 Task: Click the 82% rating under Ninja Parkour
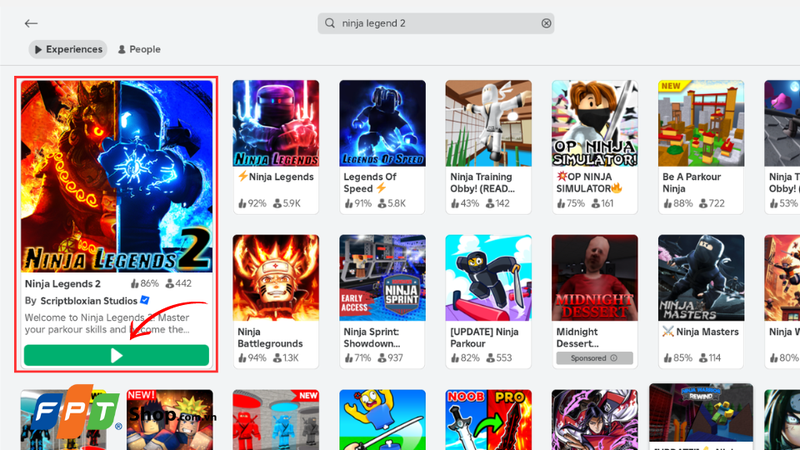pos(465,358)
